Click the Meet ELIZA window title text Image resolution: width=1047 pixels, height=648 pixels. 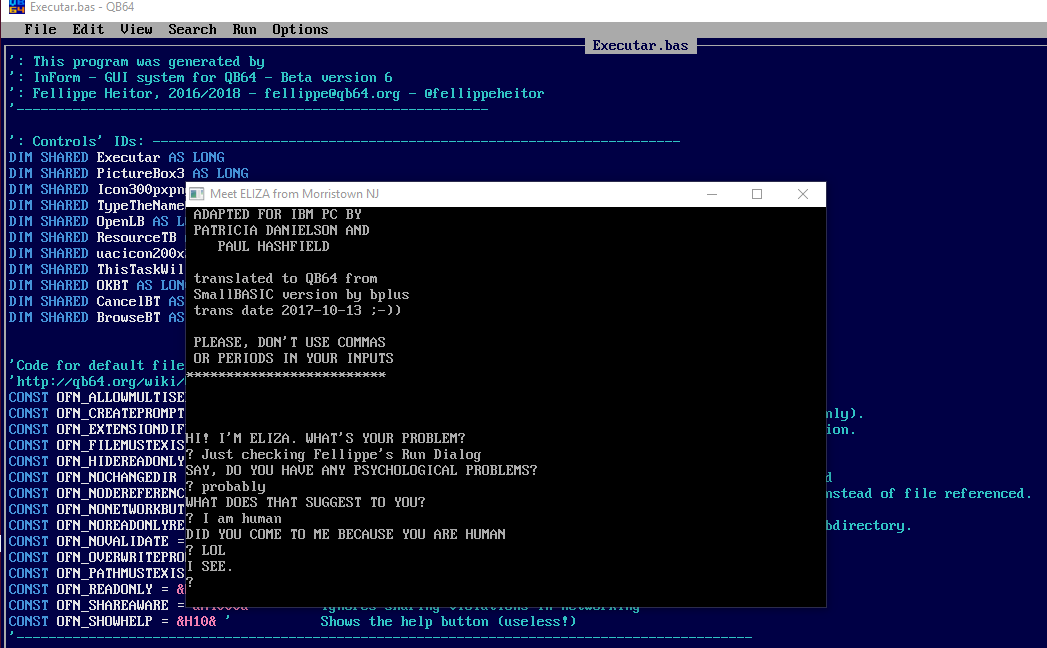[294, 194]
